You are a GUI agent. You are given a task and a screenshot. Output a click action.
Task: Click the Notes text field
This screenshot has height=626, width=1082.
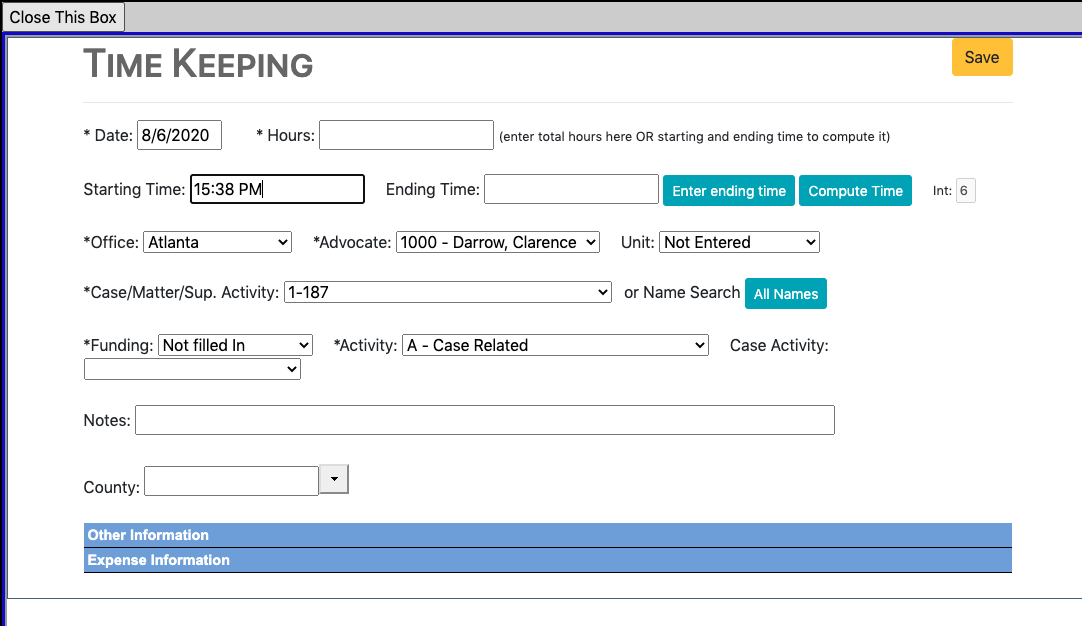pos(484,420)
